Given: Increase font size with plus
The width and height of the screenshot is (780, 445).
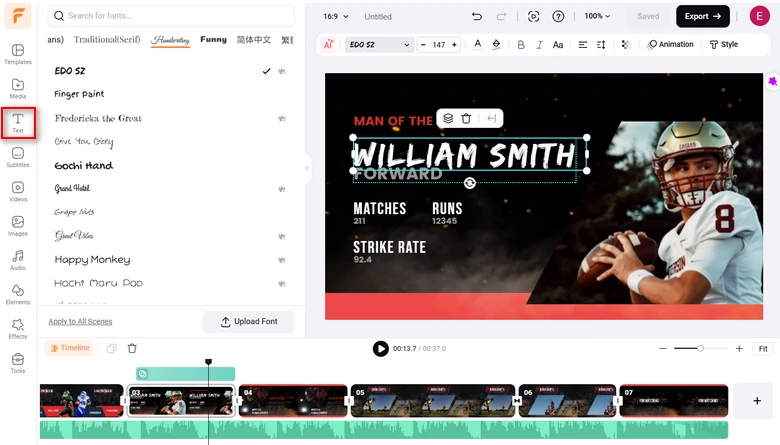Looking at the screenshot, I should click(x=454, y=45).
